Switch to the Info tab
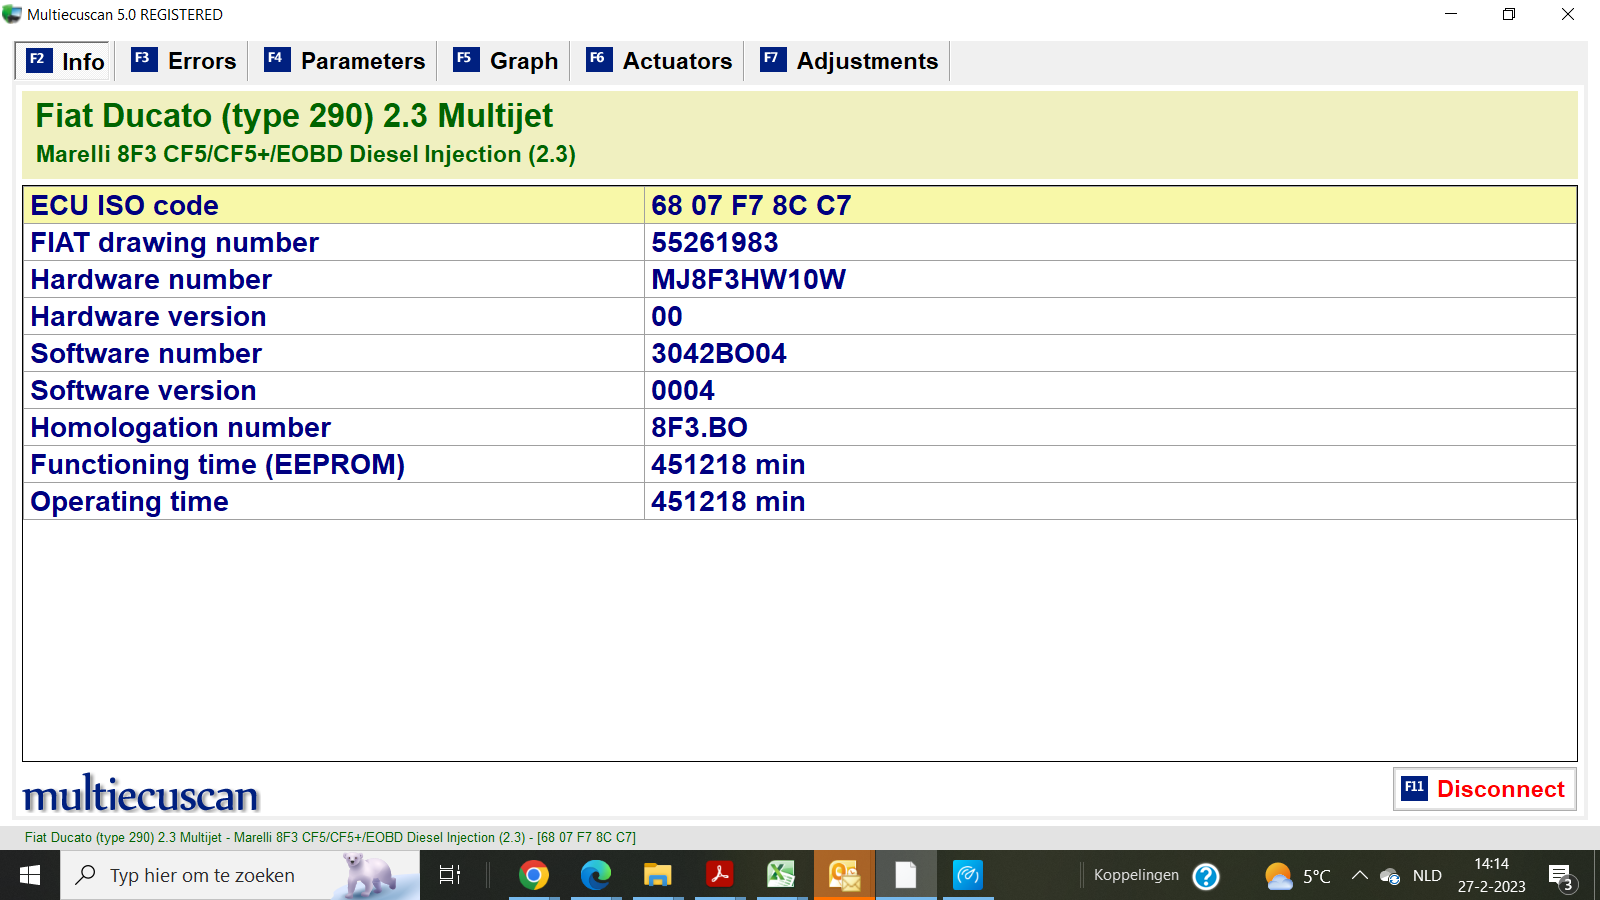The image size is (1600, 900). 65,61
